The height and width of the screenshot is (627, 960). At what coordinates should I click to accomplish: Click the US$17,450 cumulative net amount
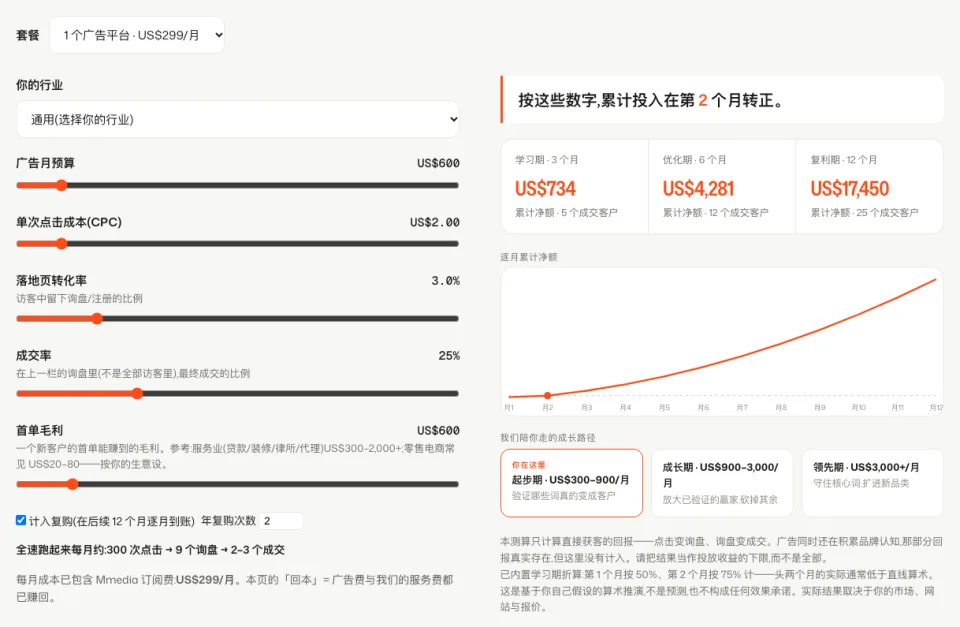(x=850, y=189)
